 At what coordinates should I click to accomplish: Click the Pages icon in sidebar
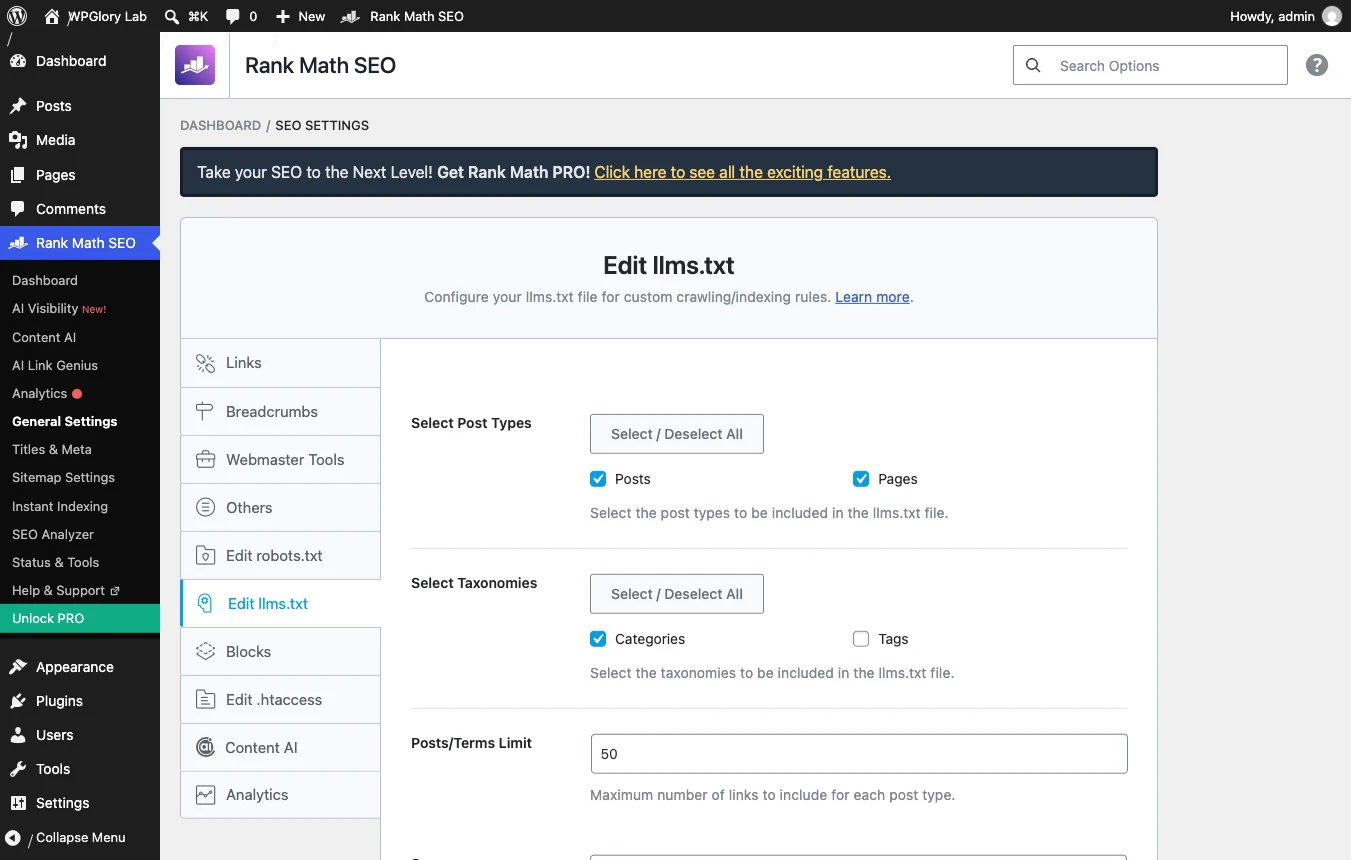coord(18,175)
